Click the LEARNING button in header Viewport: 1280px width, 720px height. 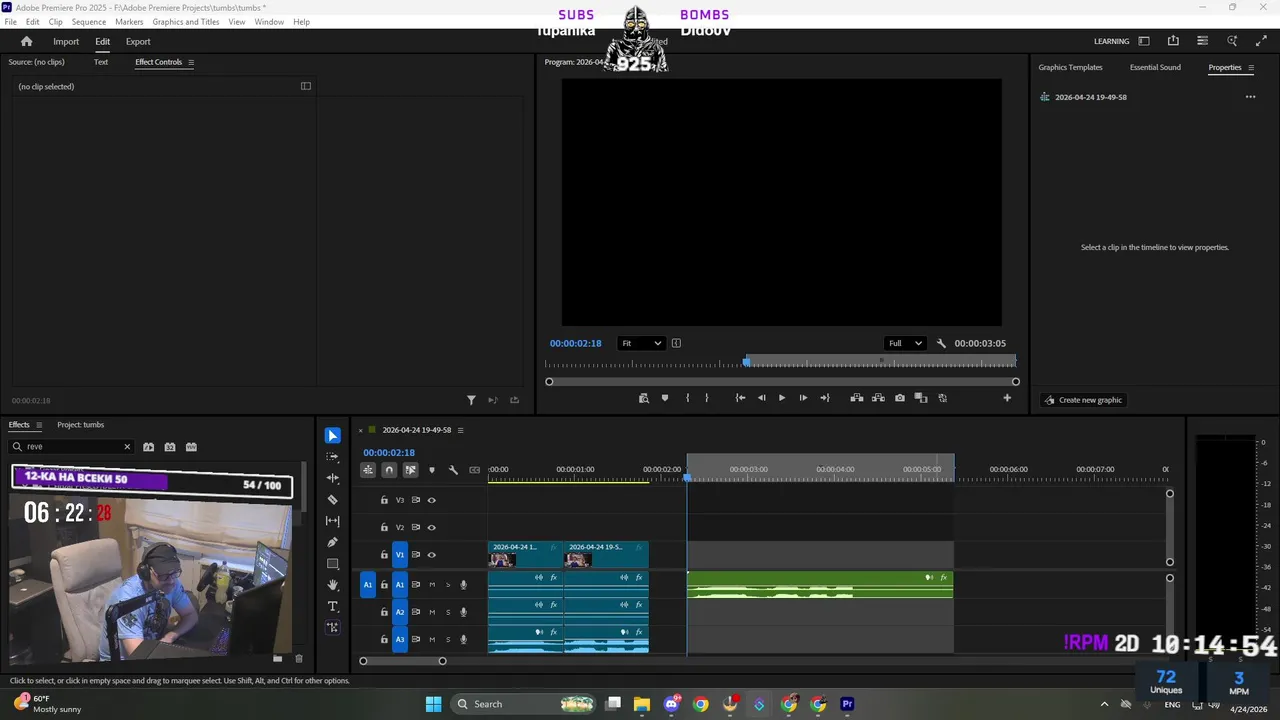1111,42
